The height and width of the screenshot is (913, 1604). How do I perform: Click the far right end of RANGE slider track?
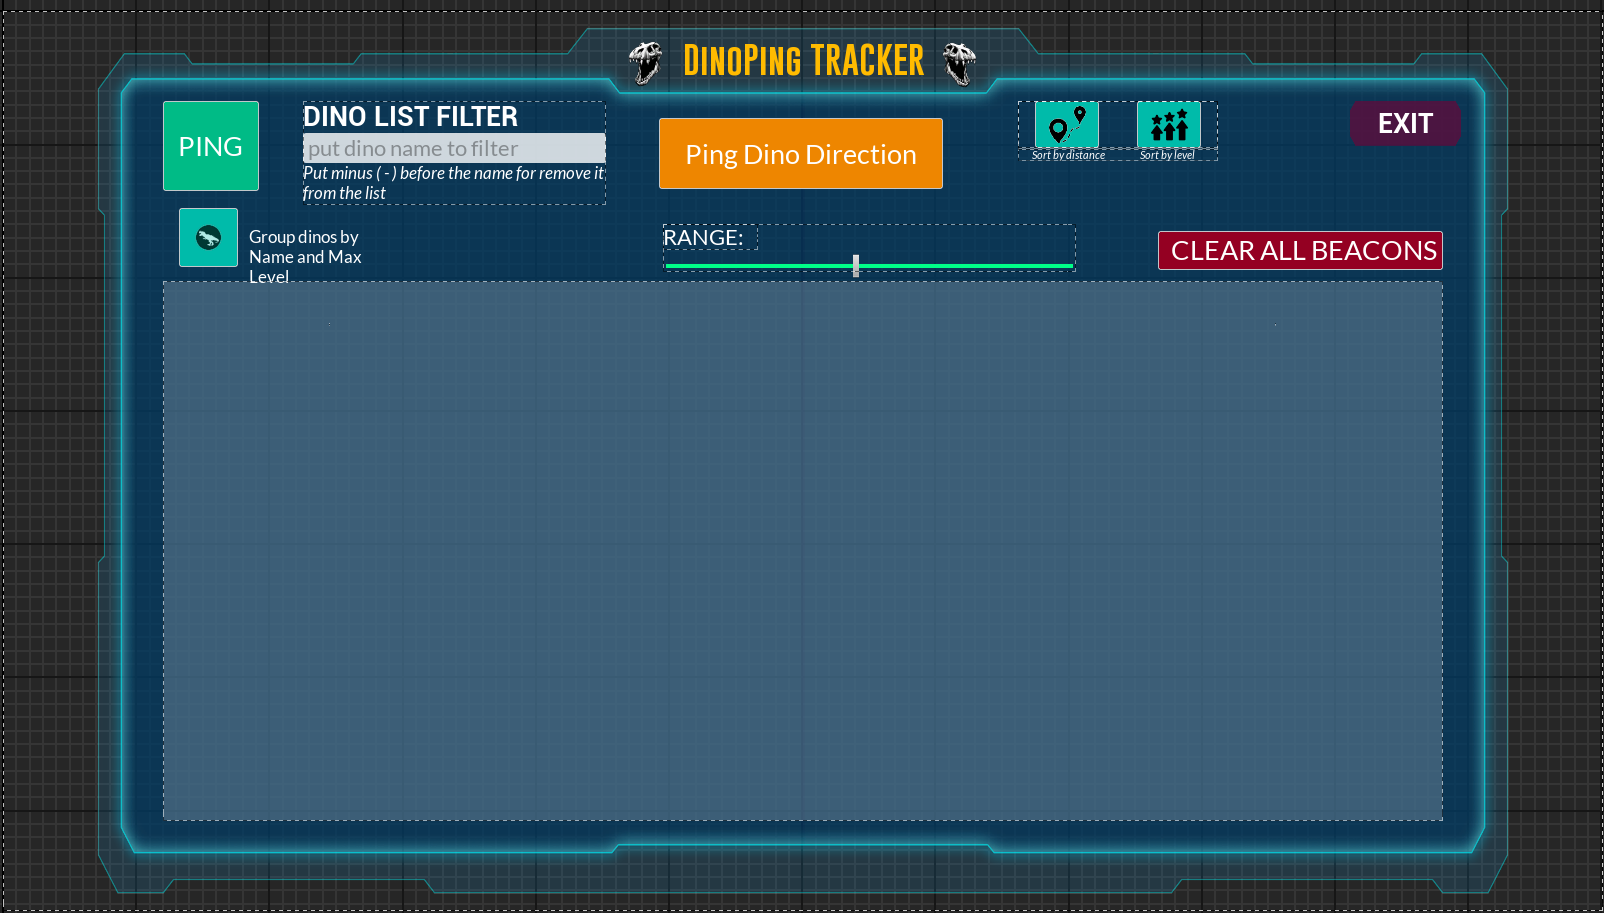pyautogui.click(x=1069, y=266)
